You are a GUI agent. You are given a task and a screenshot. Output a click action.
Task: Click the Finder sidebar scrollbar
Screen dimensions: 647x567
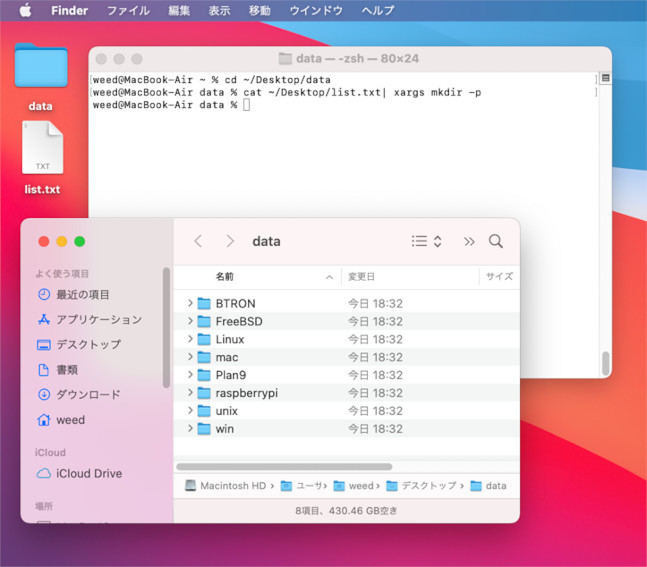(166, 328)
